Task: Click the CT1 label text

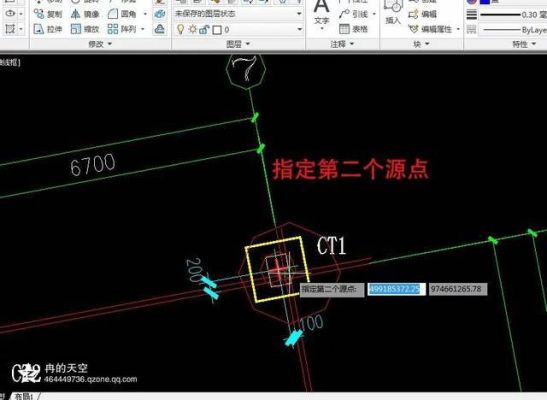Action: tap(331, 246)
